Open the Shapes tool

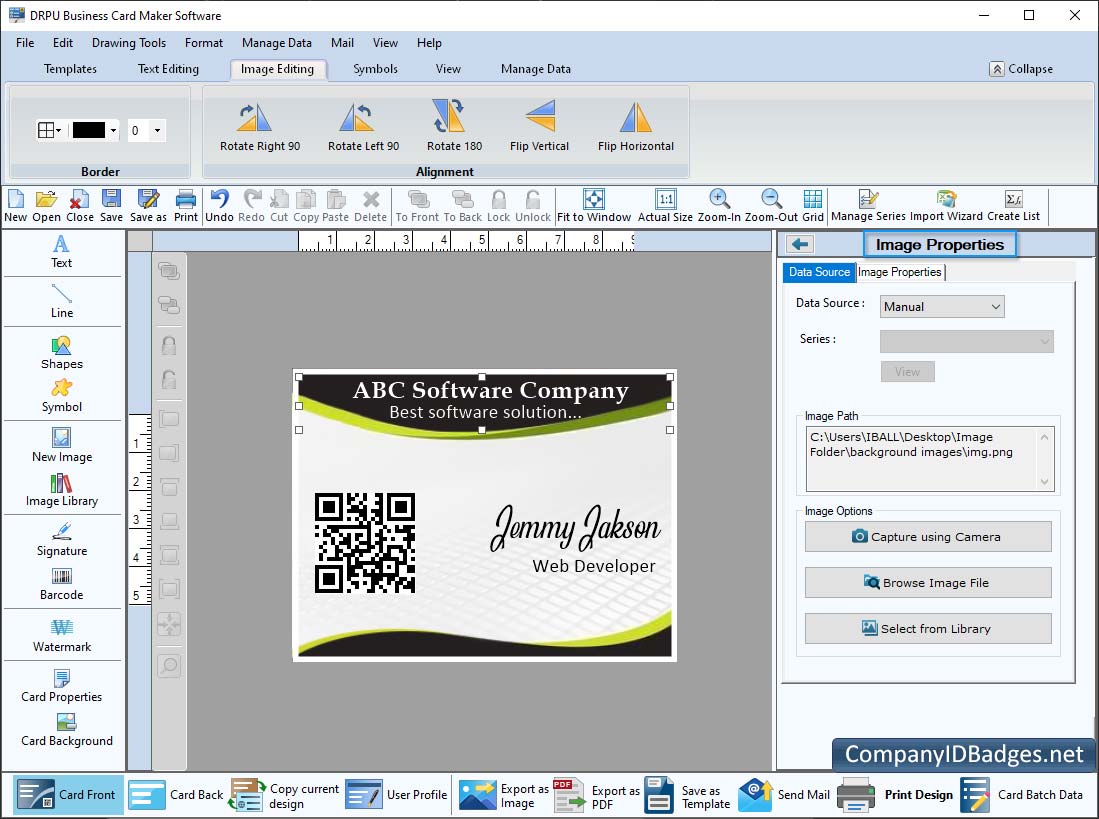(x=62, y=352)
